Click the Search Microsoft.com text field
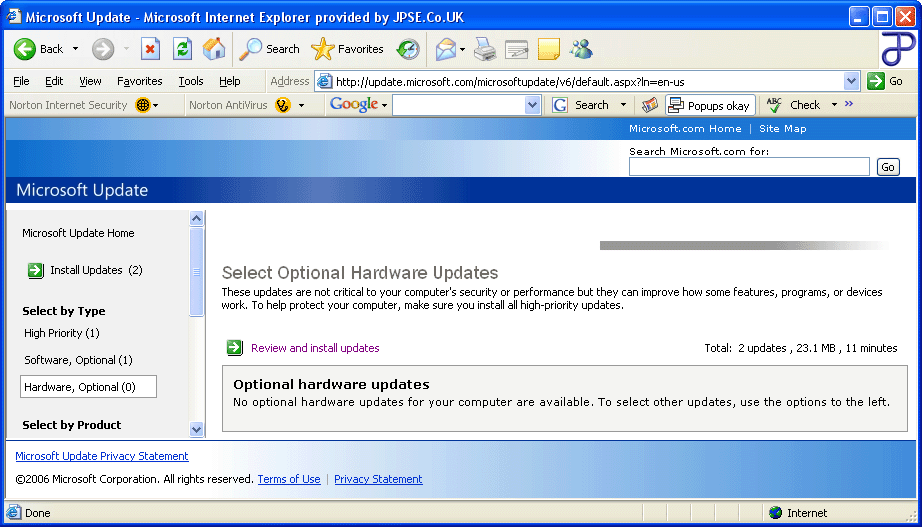 point(749,167)
